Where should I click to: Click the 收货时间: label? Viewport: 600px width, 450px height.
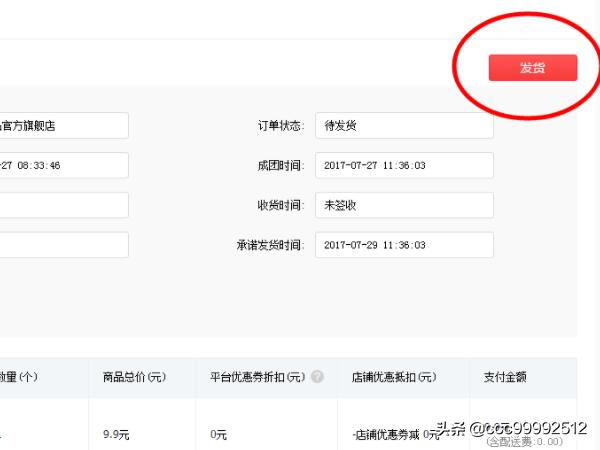281,205
